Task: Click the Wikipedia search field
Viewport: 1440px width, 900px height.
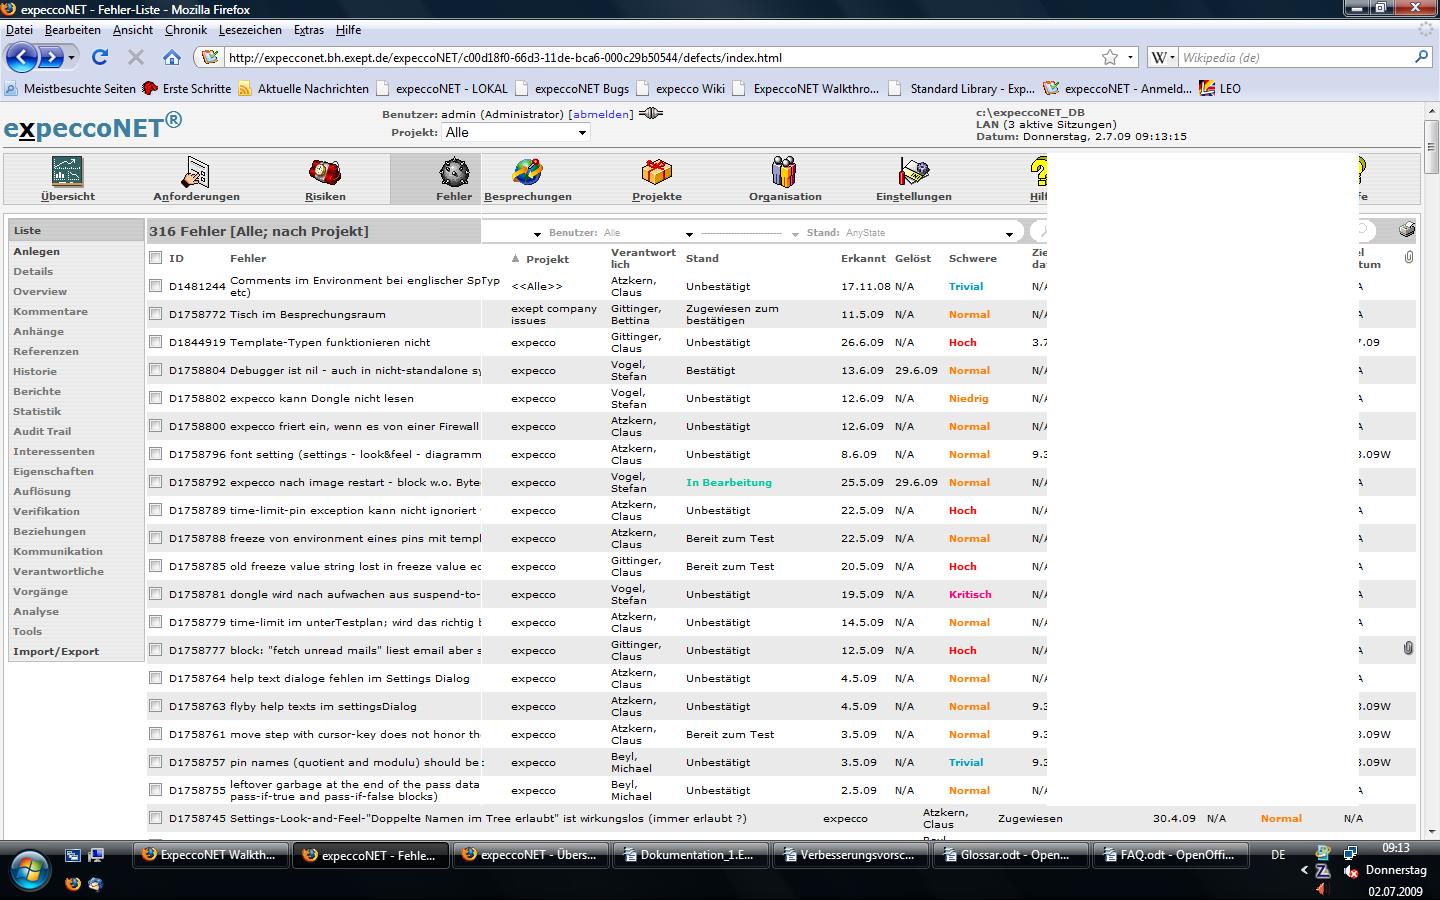Action: [1295, 58]
